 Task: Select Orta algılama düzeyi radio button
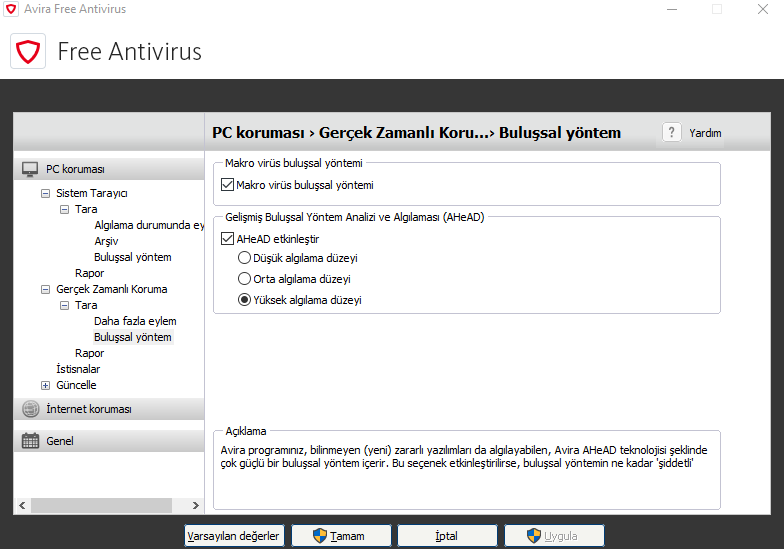coord(244,278)
